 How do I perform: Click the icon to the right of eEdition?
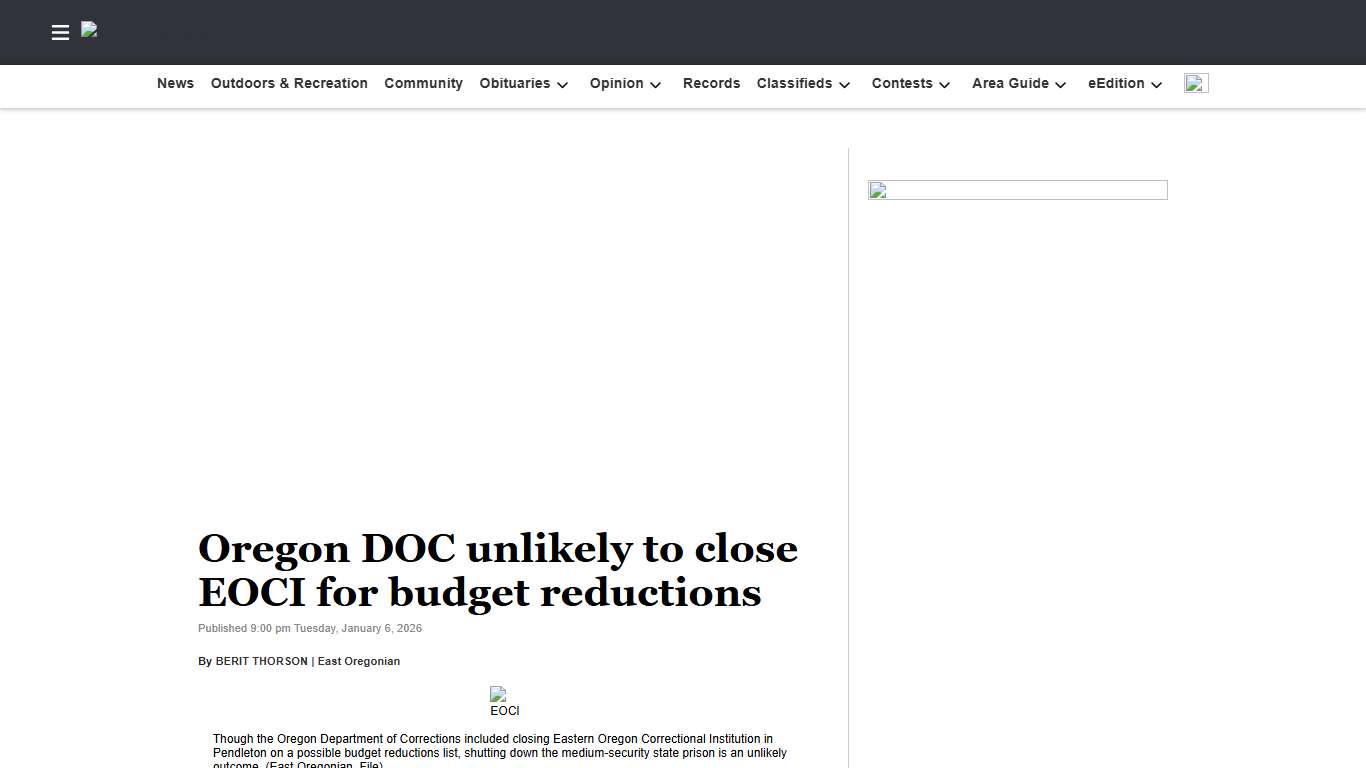click(x=1196, y=83)
